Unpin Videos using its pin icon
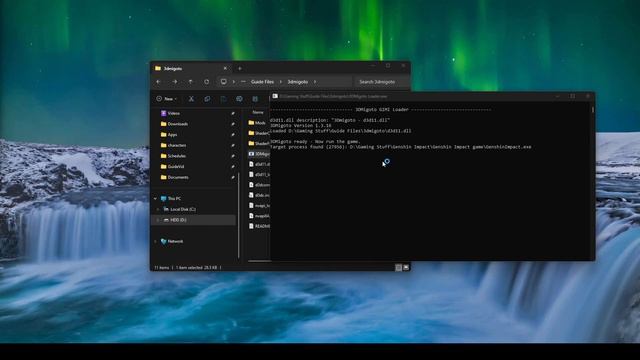 click(x=233, y=113)
